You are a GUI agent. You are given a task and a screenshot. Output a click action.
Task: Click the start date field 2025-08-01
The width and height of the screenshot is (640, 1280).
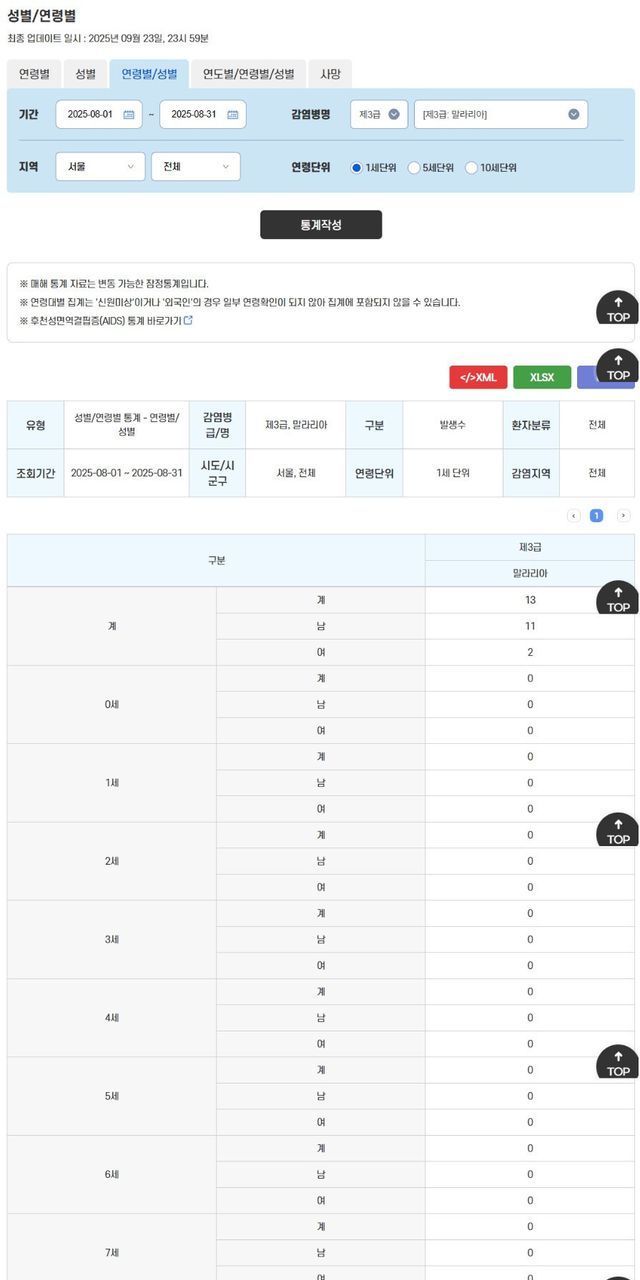(x=90, y=115)
